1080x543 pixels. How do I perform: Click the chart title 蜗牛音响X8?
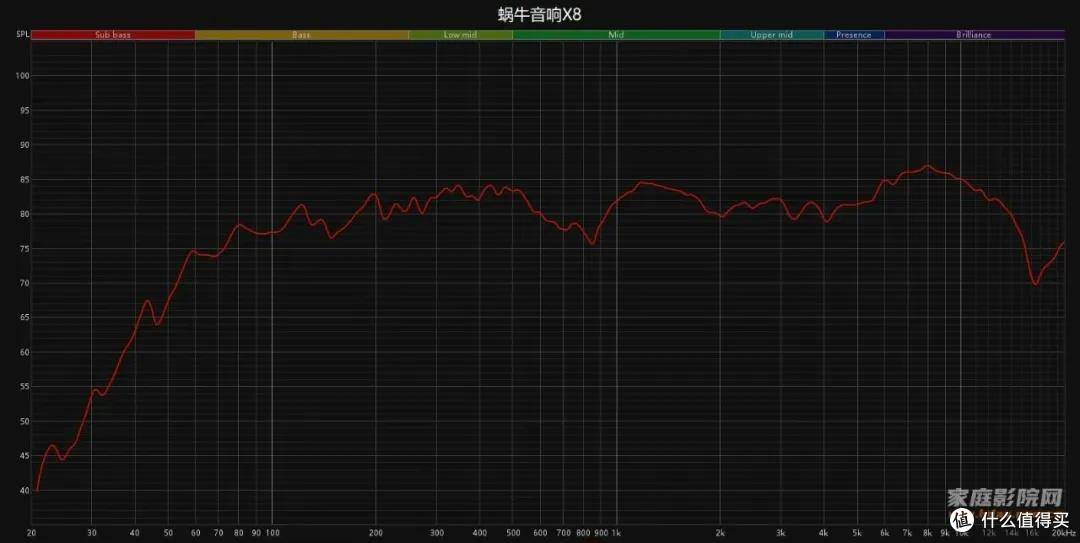[539, 14]
